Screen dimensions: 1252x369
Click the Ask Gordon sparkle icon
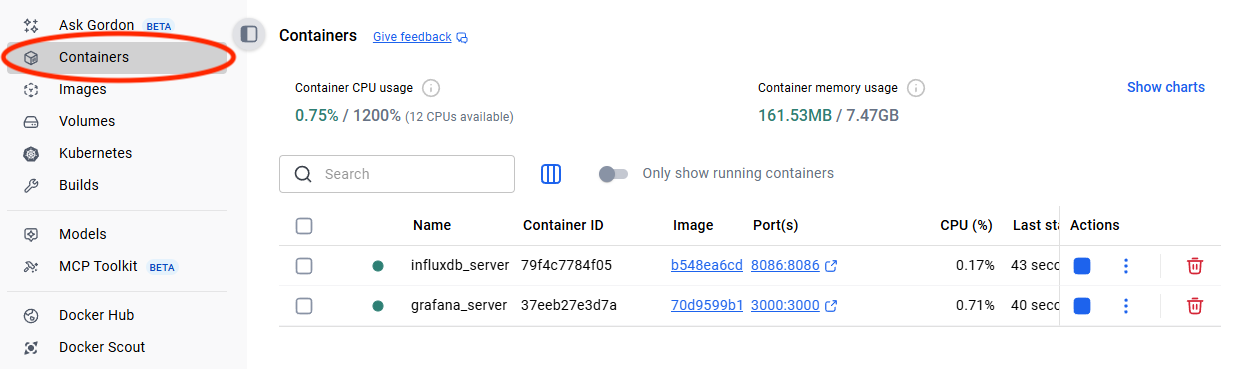click(31, 25)
